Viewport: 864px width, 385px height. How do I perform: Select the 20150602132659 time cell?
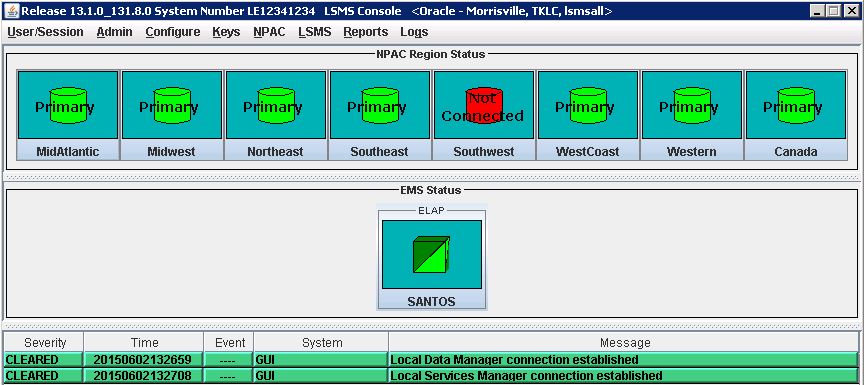[x=144, y=360]
